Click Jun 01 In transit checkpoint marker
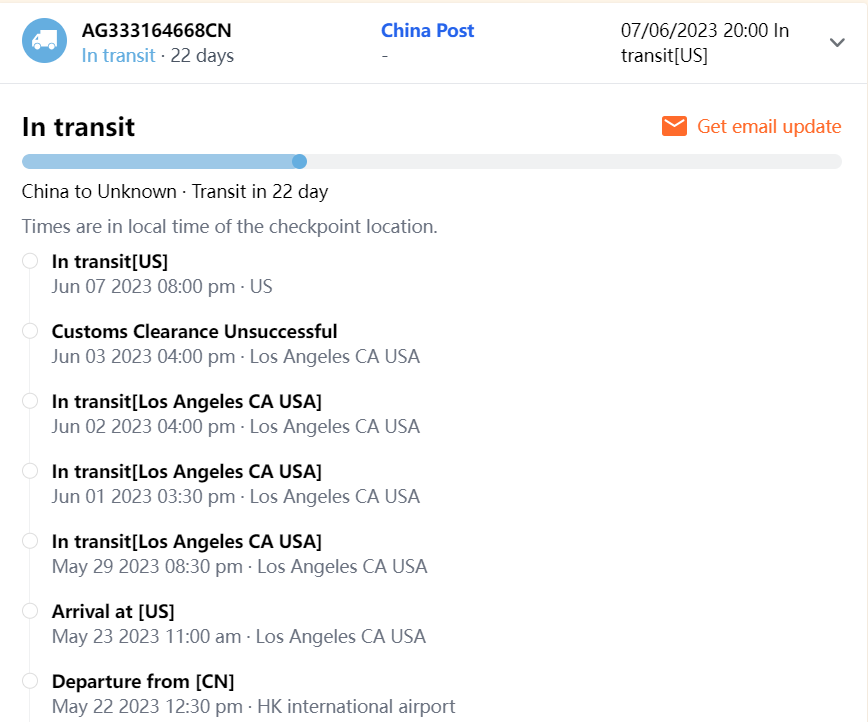Image resolution: width=868 pixels, height=722 pixels. (30, 471)
